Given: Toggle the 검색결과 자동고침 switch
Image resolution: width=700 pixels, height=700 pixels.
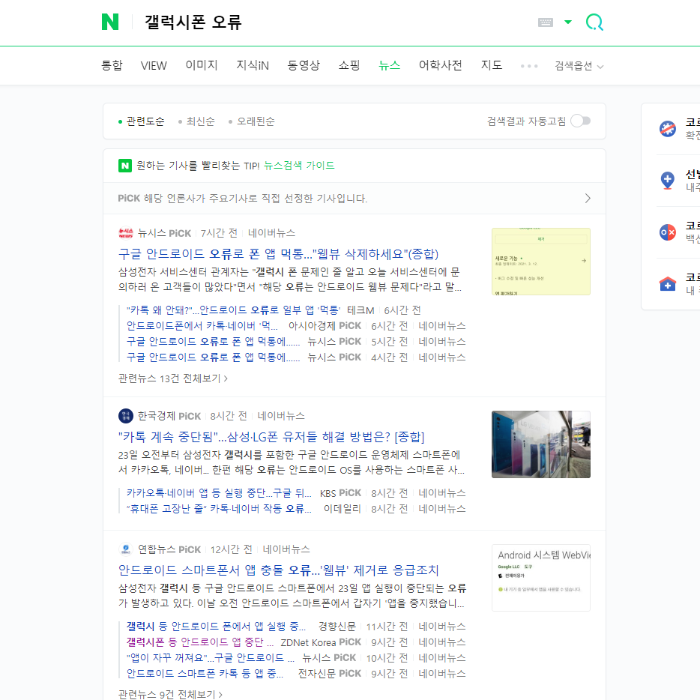Looking at the screenshot, I should click(x=580, y=121).
